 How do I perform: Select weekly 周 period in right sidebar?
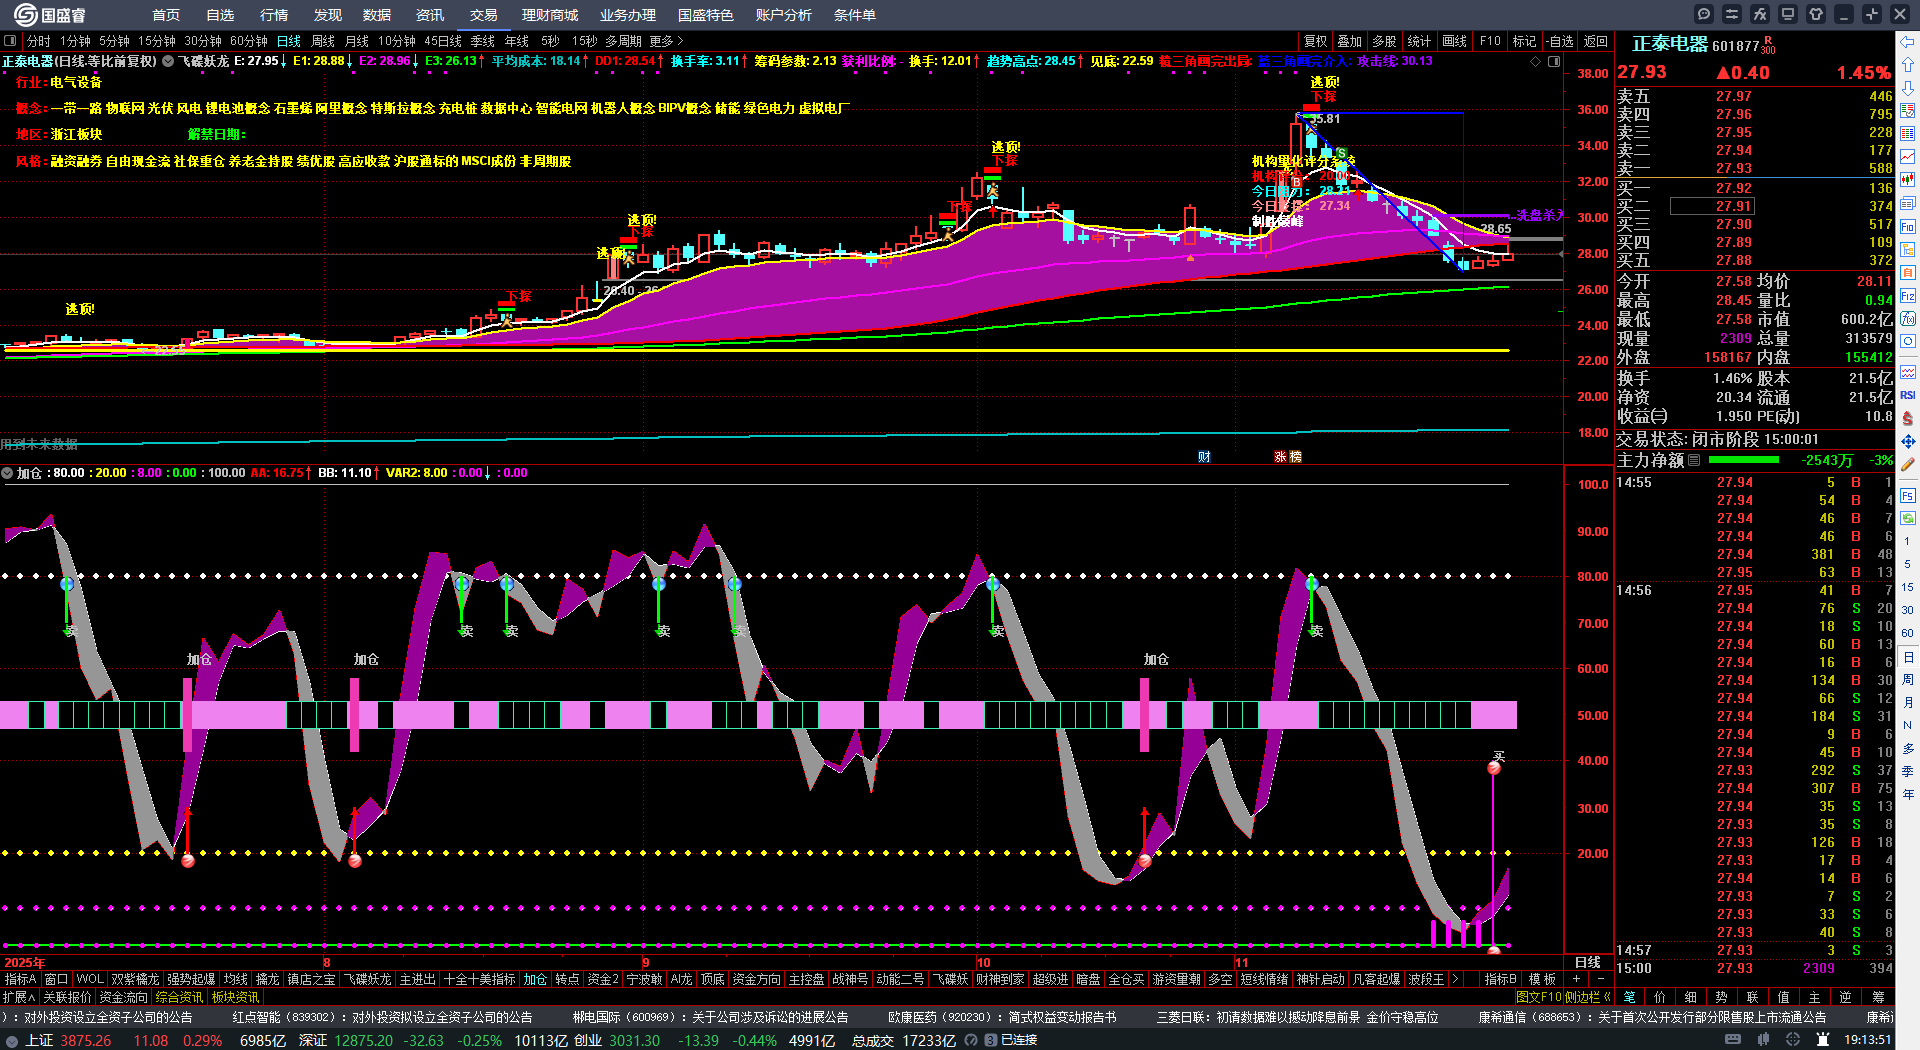coord(1908,679)
